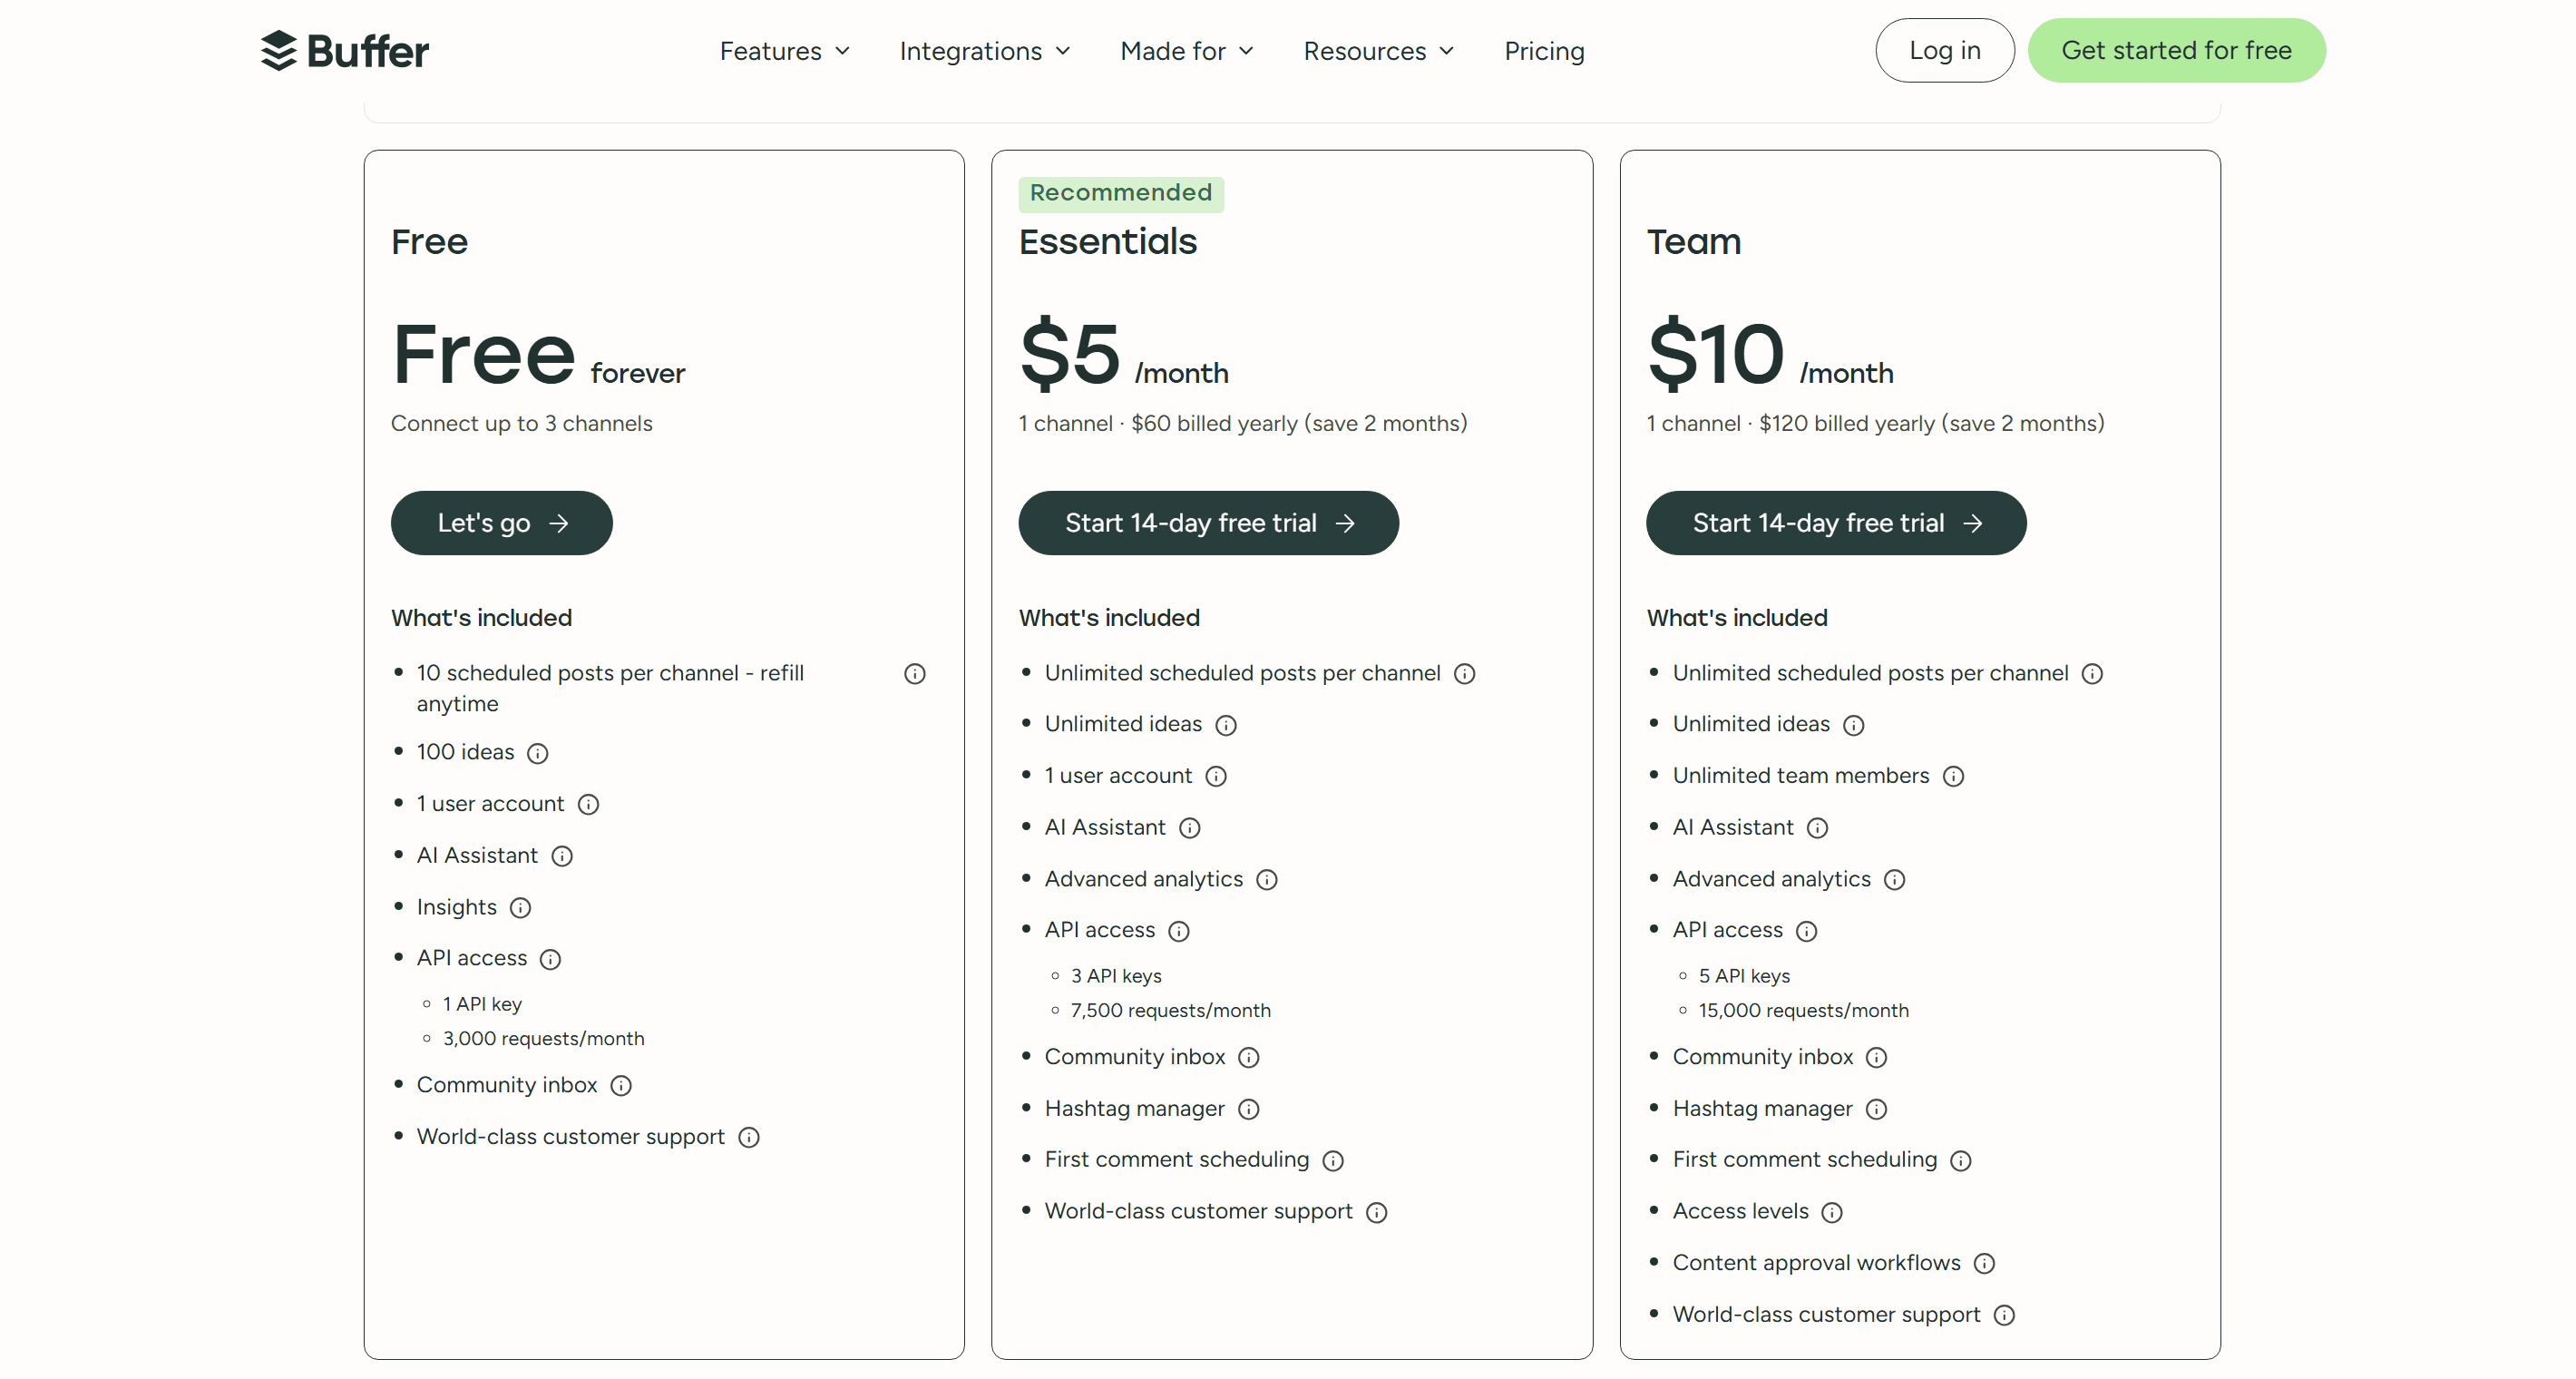
Task: Show info for Free plan 1 user account
Action: pos(588,805)
